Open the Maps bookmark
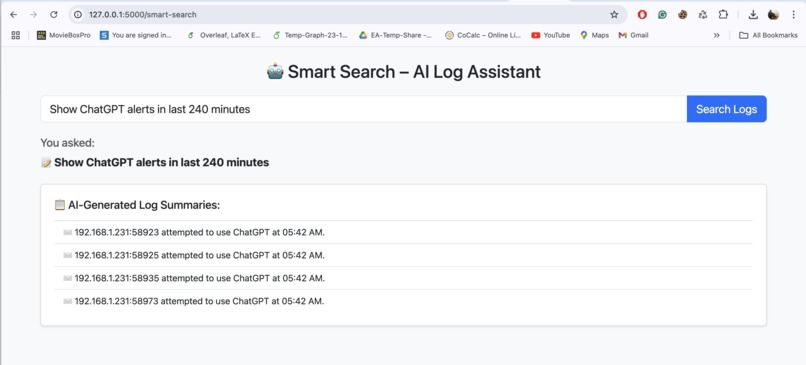 594,35
